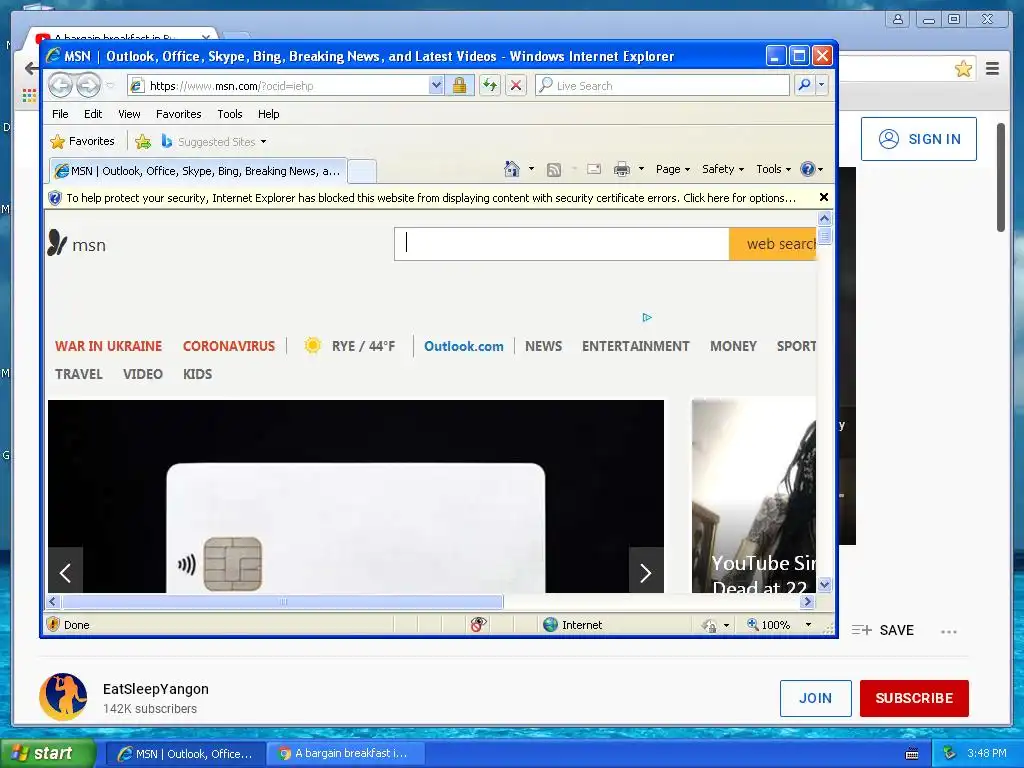Click the JOIN button
The width and height of the screenshot is (1024, 768).
click(x=816, y=698)
